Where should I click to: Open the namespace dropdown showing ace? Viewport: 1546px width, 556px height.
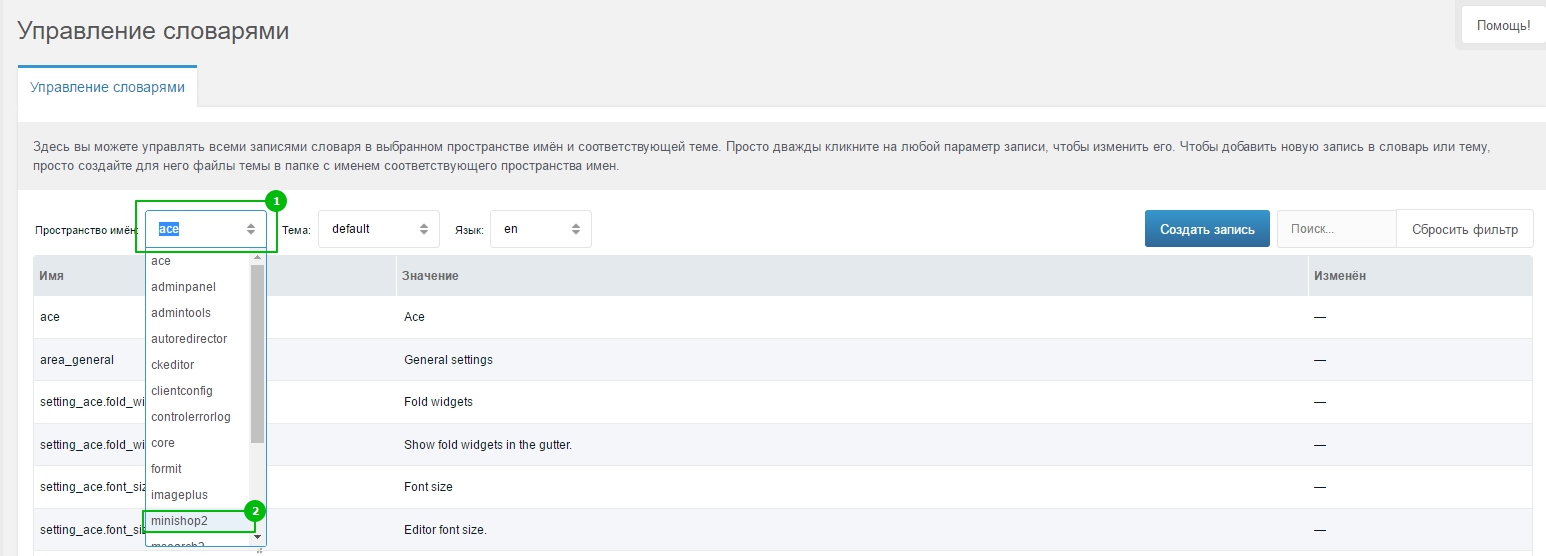pos(206,229)
